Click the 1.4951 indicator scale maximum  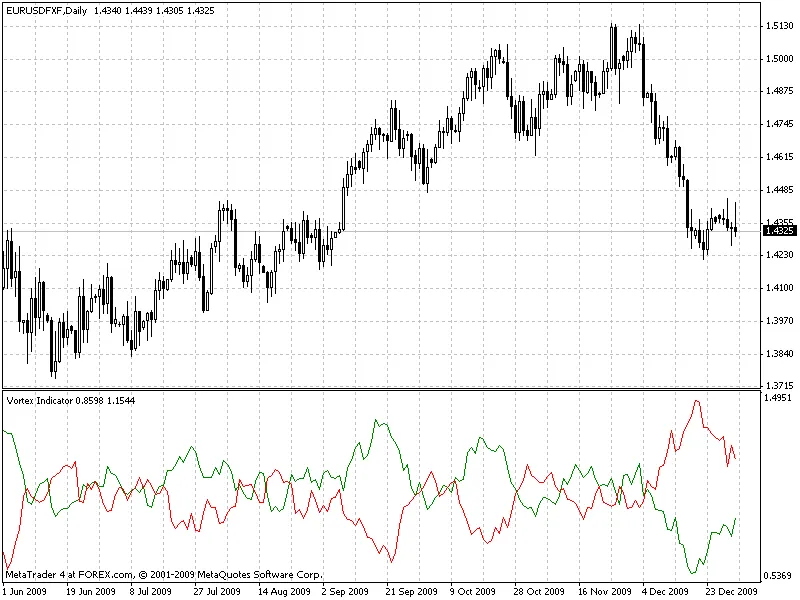pos(780,398)
